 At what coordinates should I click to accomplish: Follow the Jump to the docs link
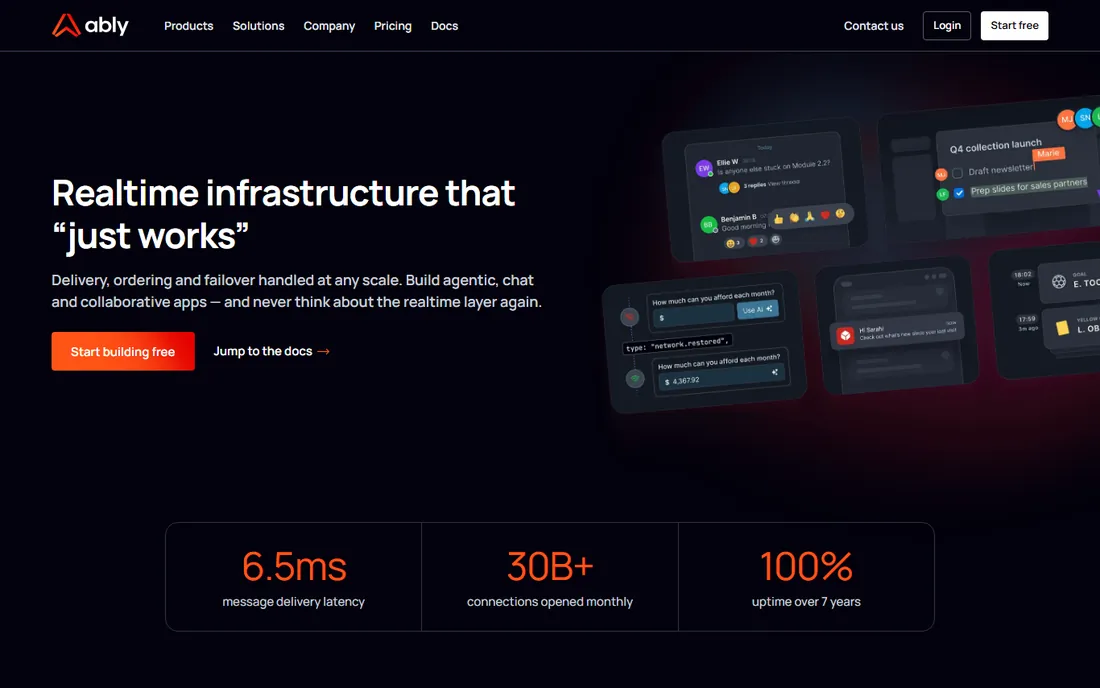pyautogui.click(x=271, y=351)
